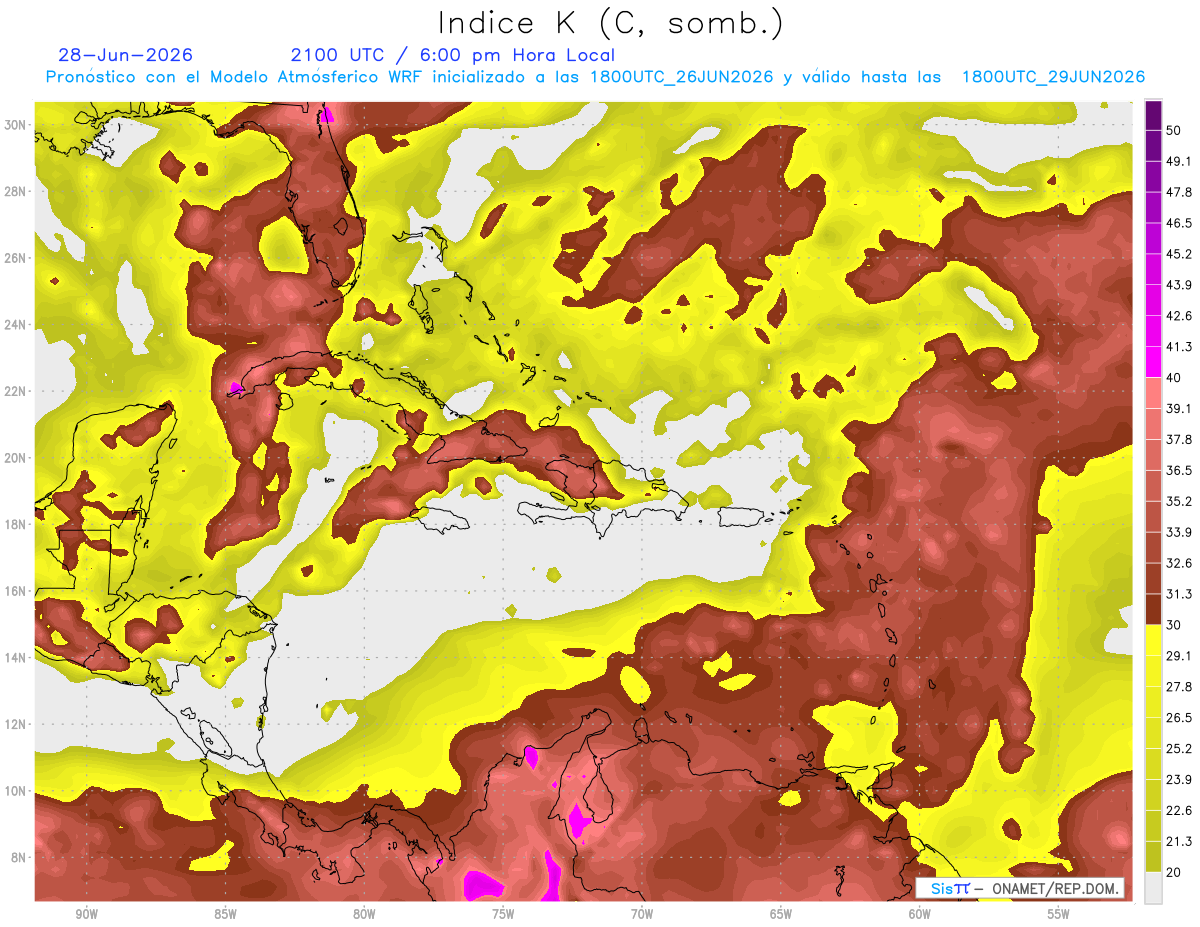Screen dimensions: 1200x927
Task: Click the colorbar value '47.8'
Action: 1179,192
